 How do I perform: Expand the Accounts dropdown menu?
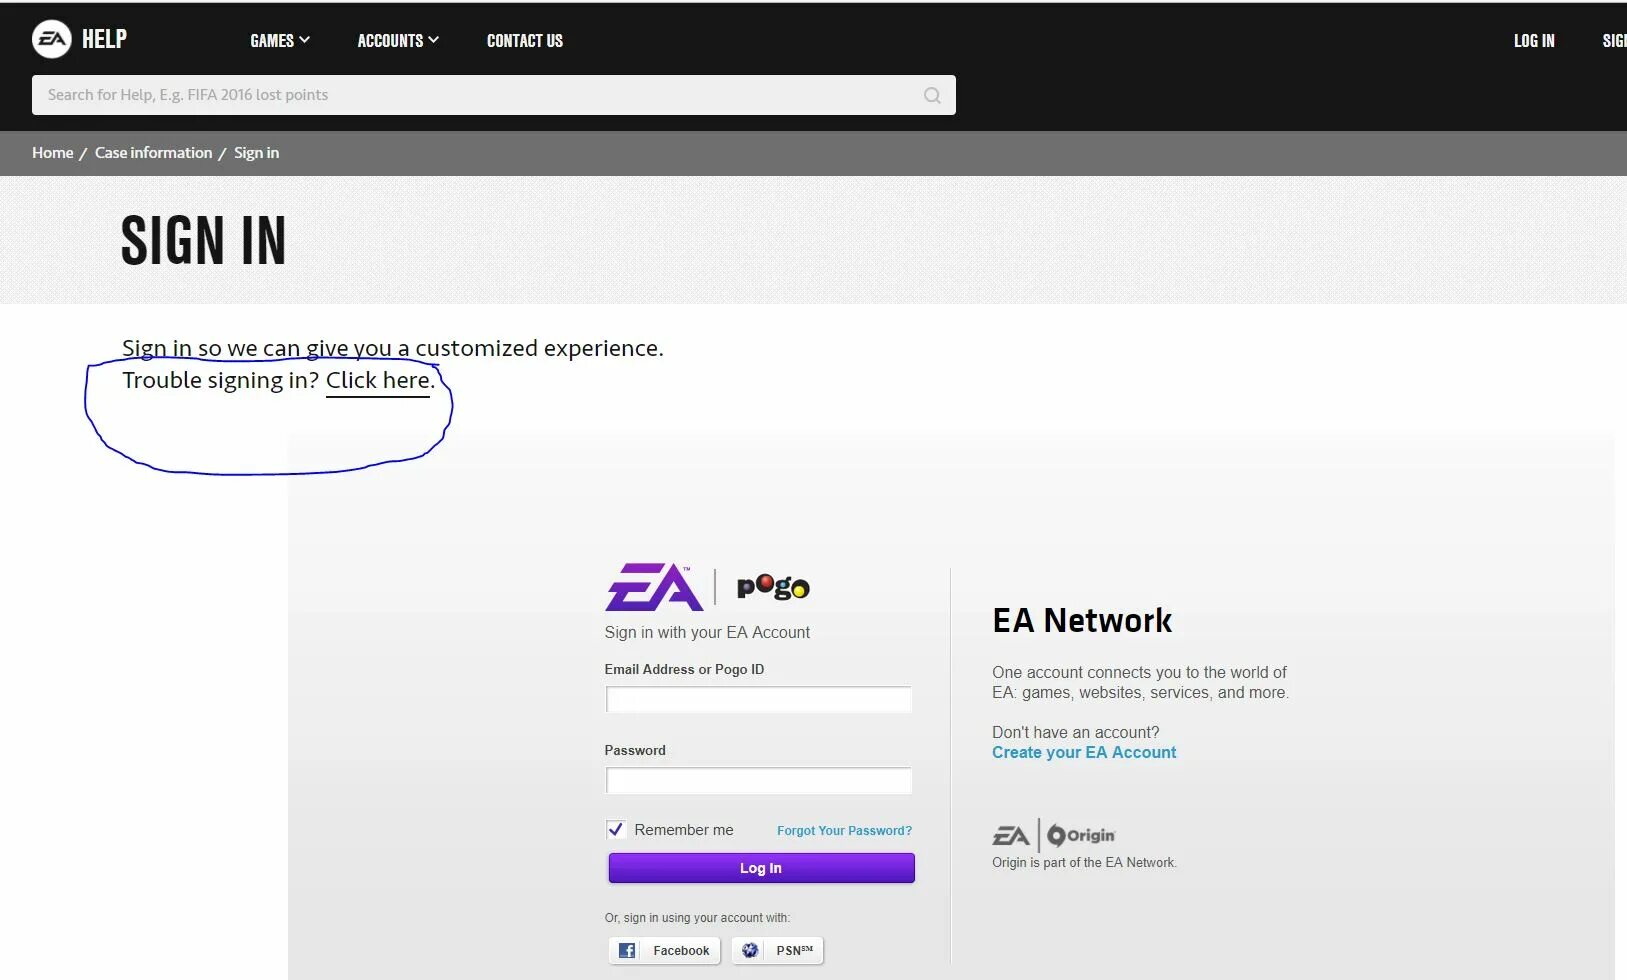(398, 41)
